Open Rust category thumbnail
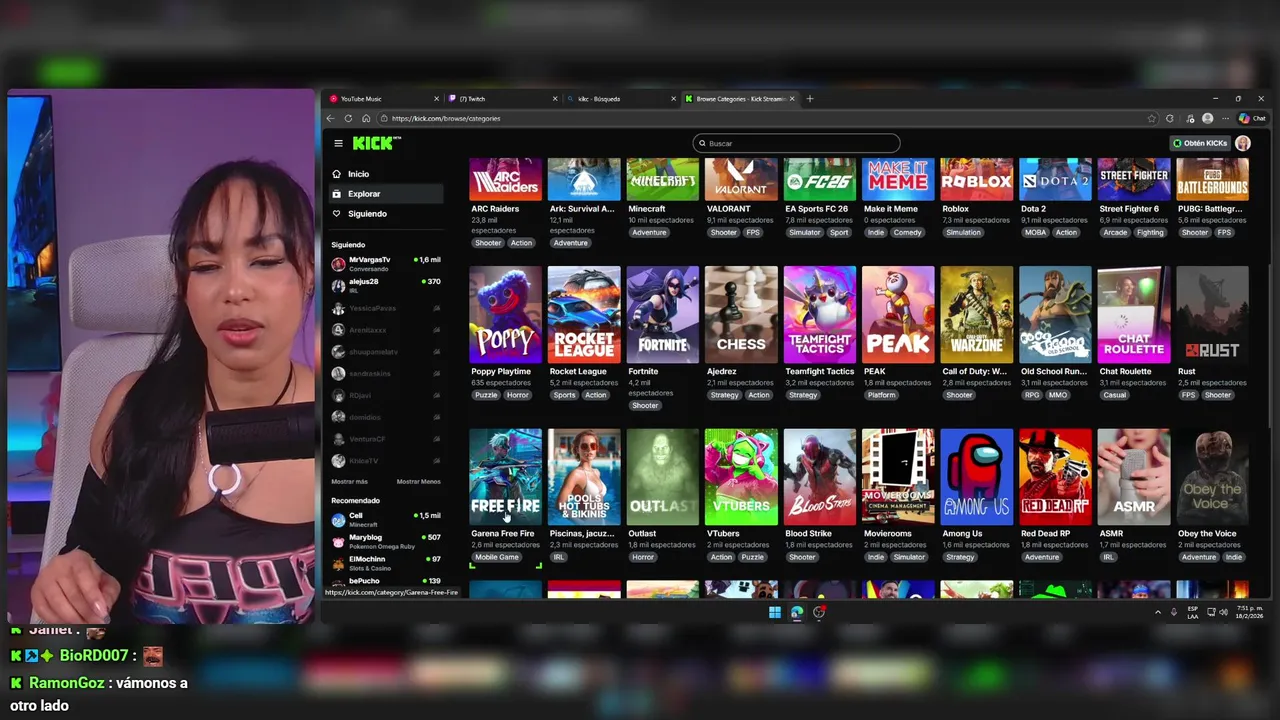 click(1212, 314)
